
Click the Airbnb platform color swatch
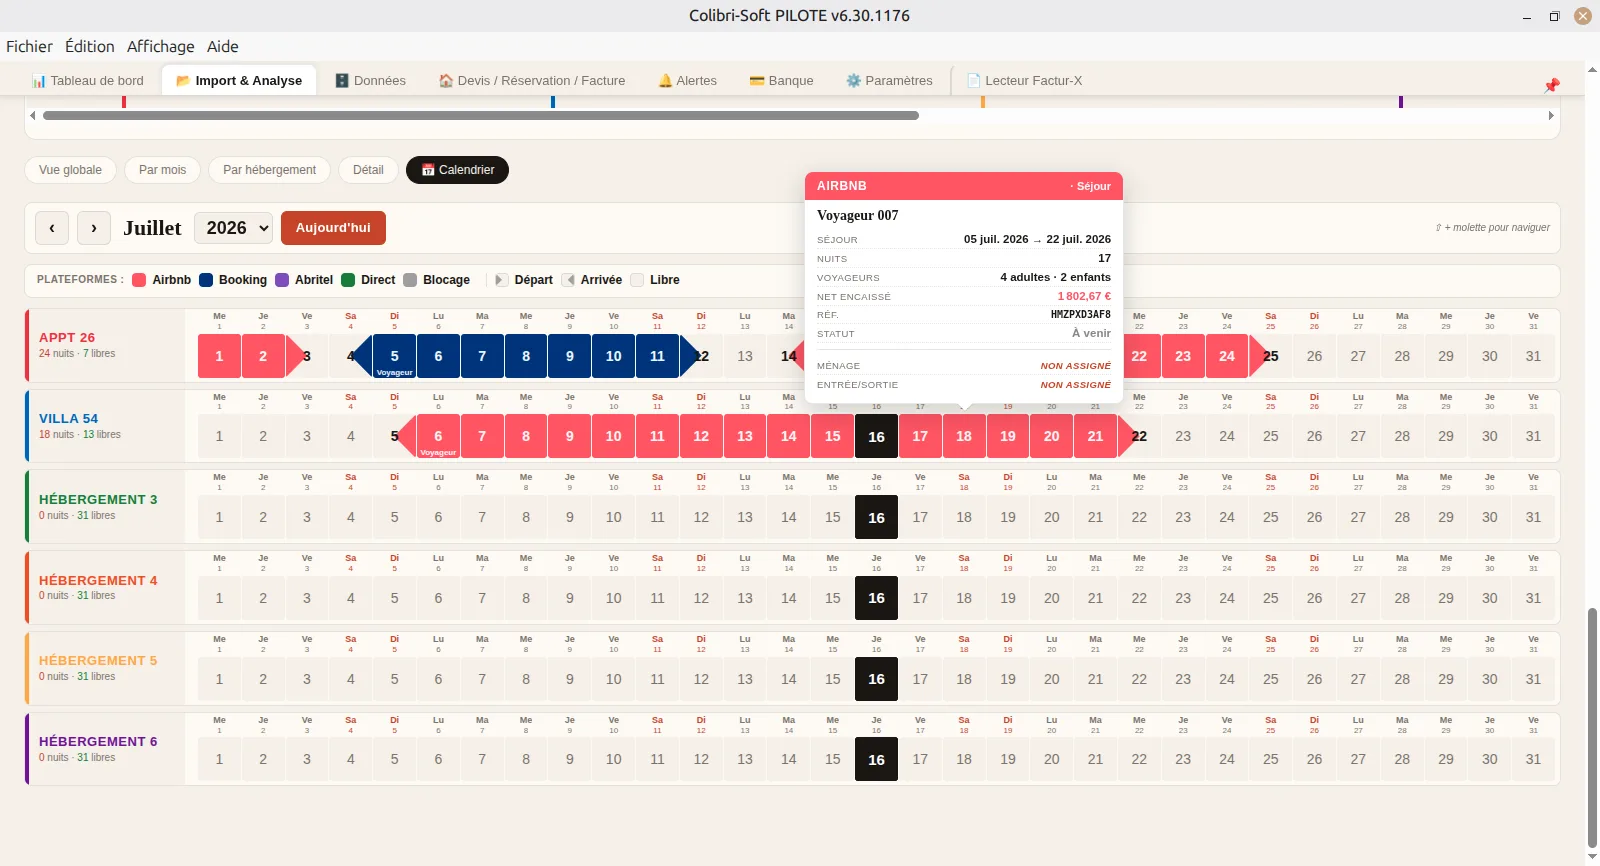click(x=139, y=280)
